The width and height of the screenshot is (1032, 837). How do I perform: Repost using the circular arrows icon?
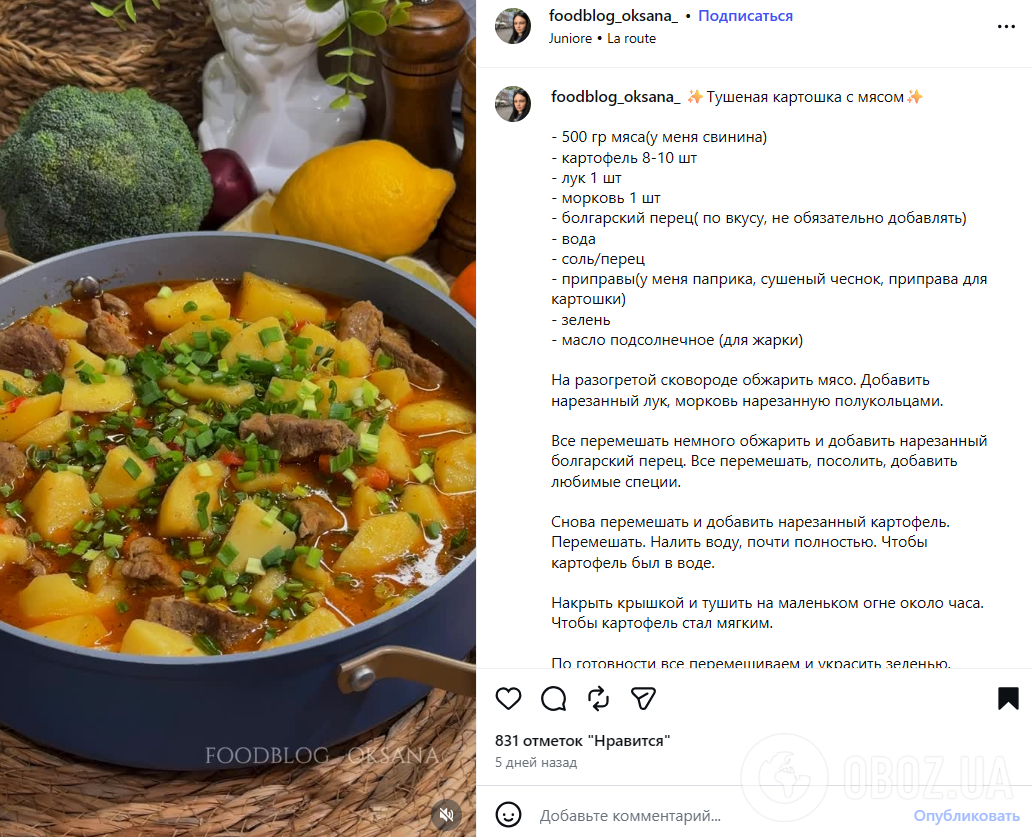point(599,699)
